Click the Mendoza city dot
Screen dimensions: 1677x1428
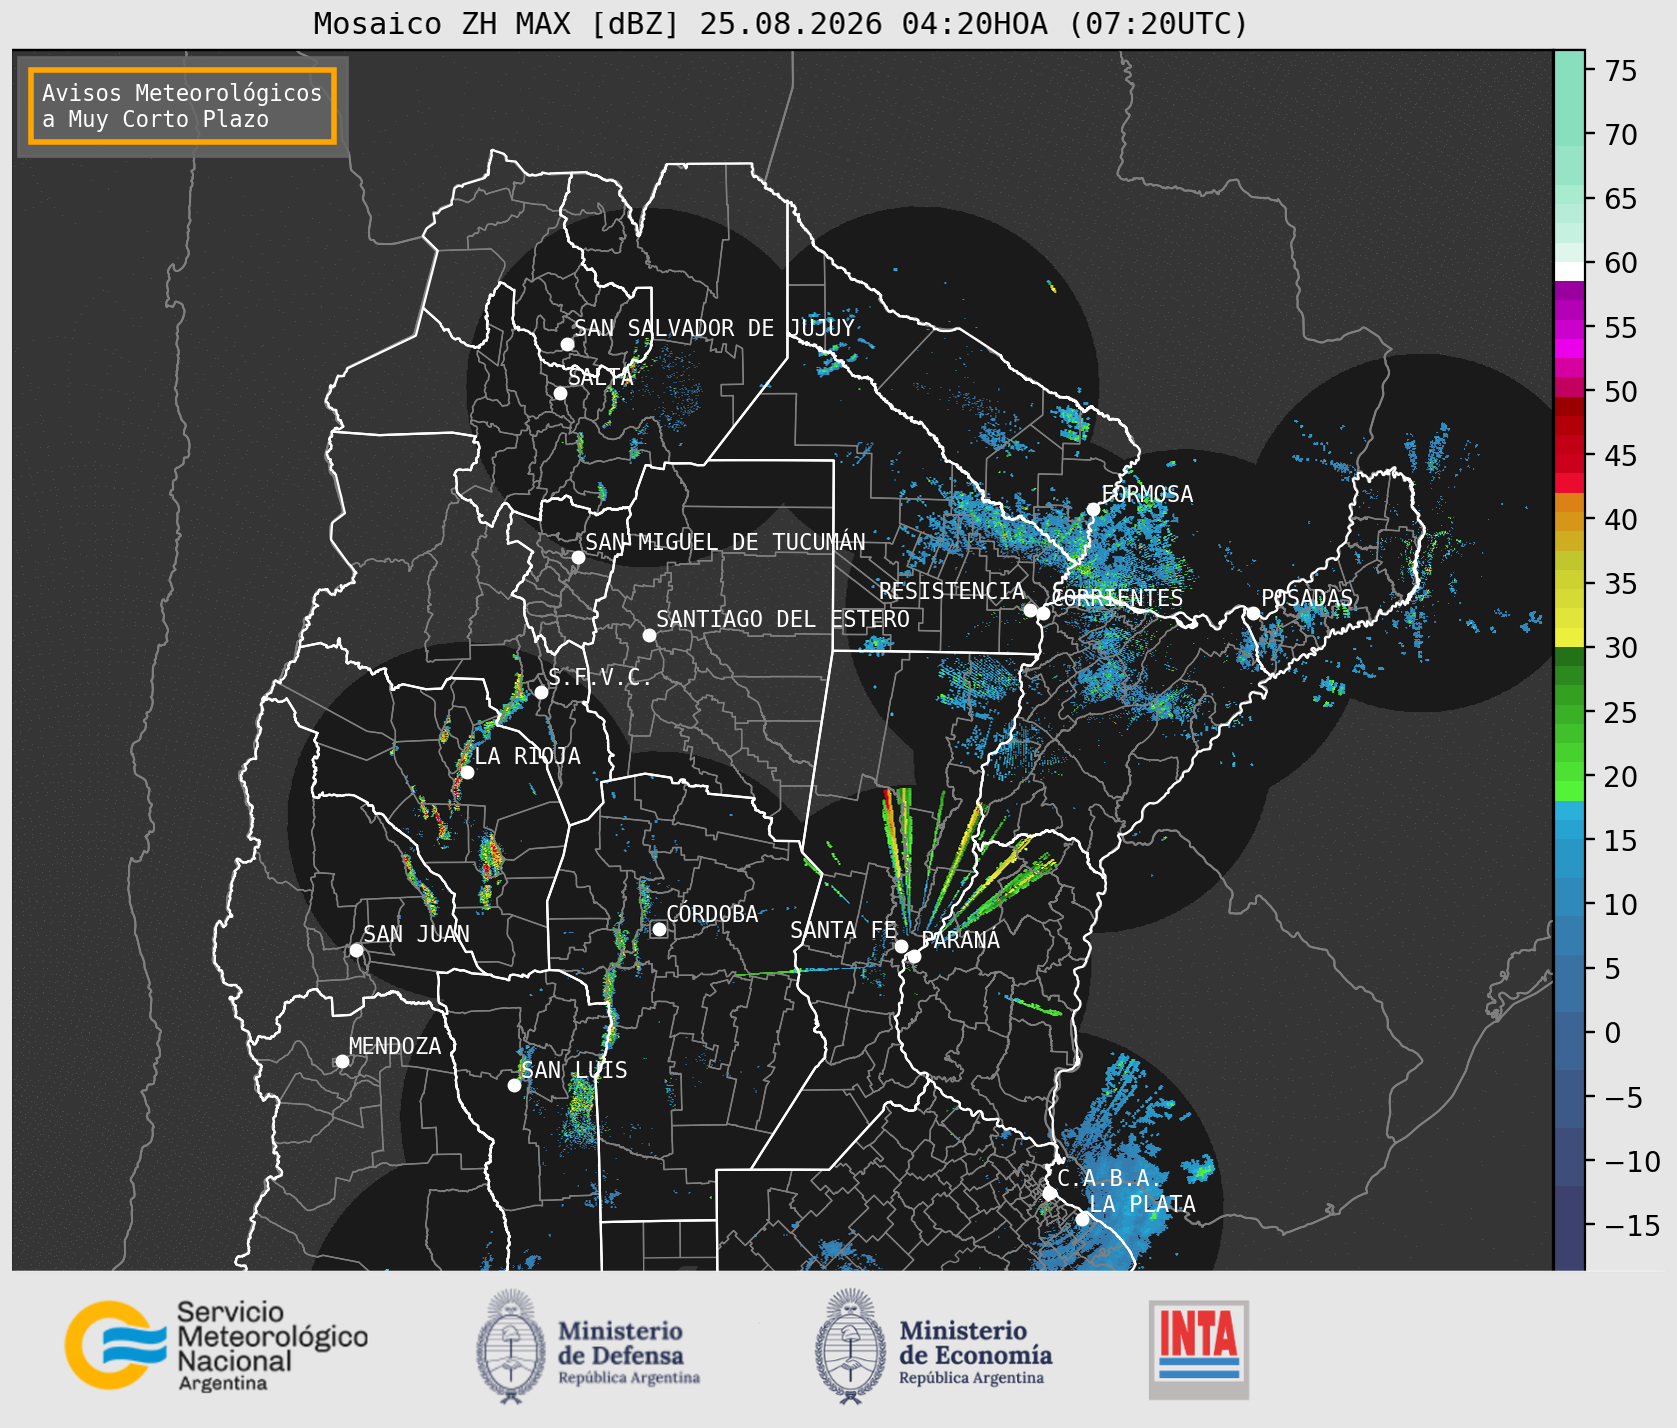[342, 1061]
